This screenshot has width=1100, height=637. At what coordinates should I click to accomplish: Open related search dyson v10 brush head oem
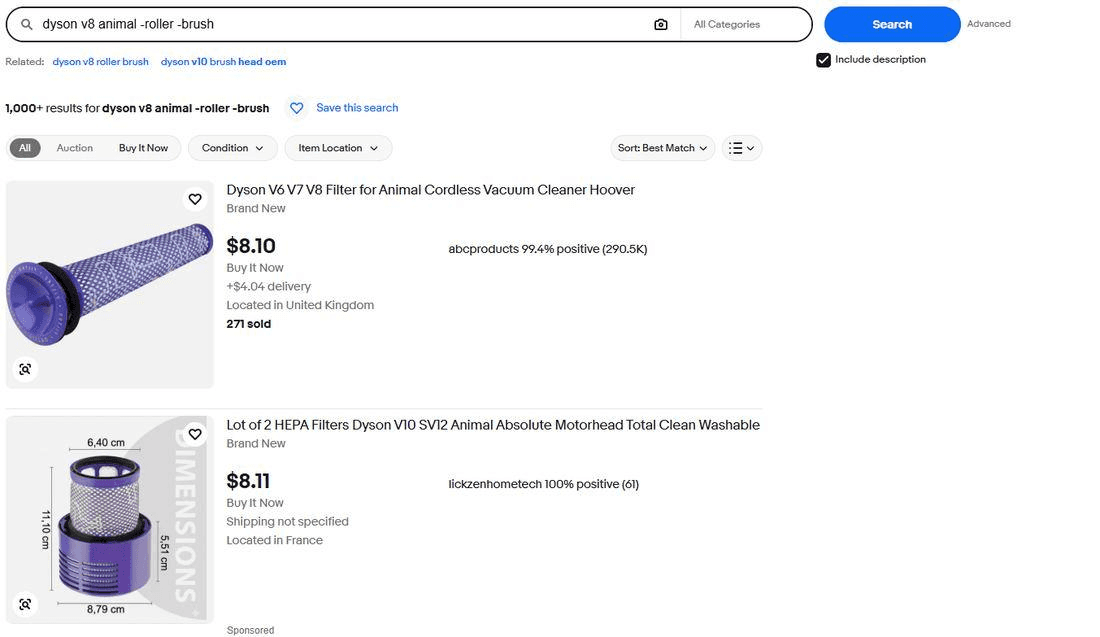pyautogui.click(x=223, y=62)
